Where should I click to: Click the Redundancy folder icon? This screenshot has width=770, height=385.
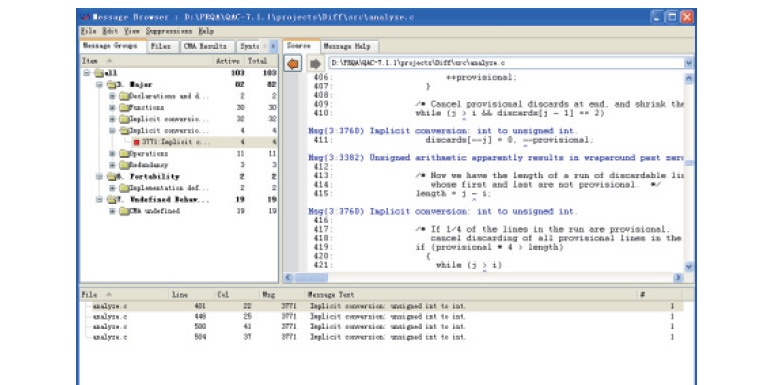coord(124,165)
